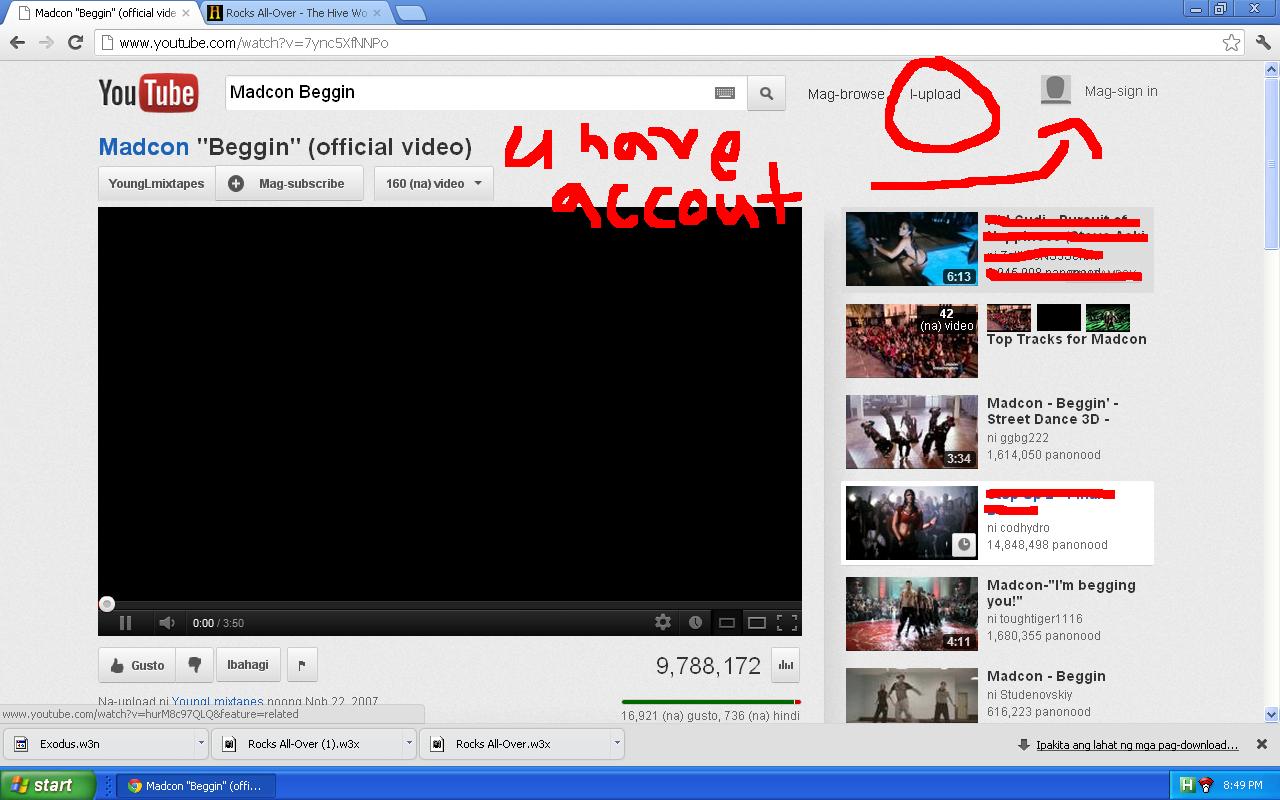The image size is (1280, 800).
Task: Click the Chrome taskbar button Madcon "Beggin"
Action: point(195,785)
